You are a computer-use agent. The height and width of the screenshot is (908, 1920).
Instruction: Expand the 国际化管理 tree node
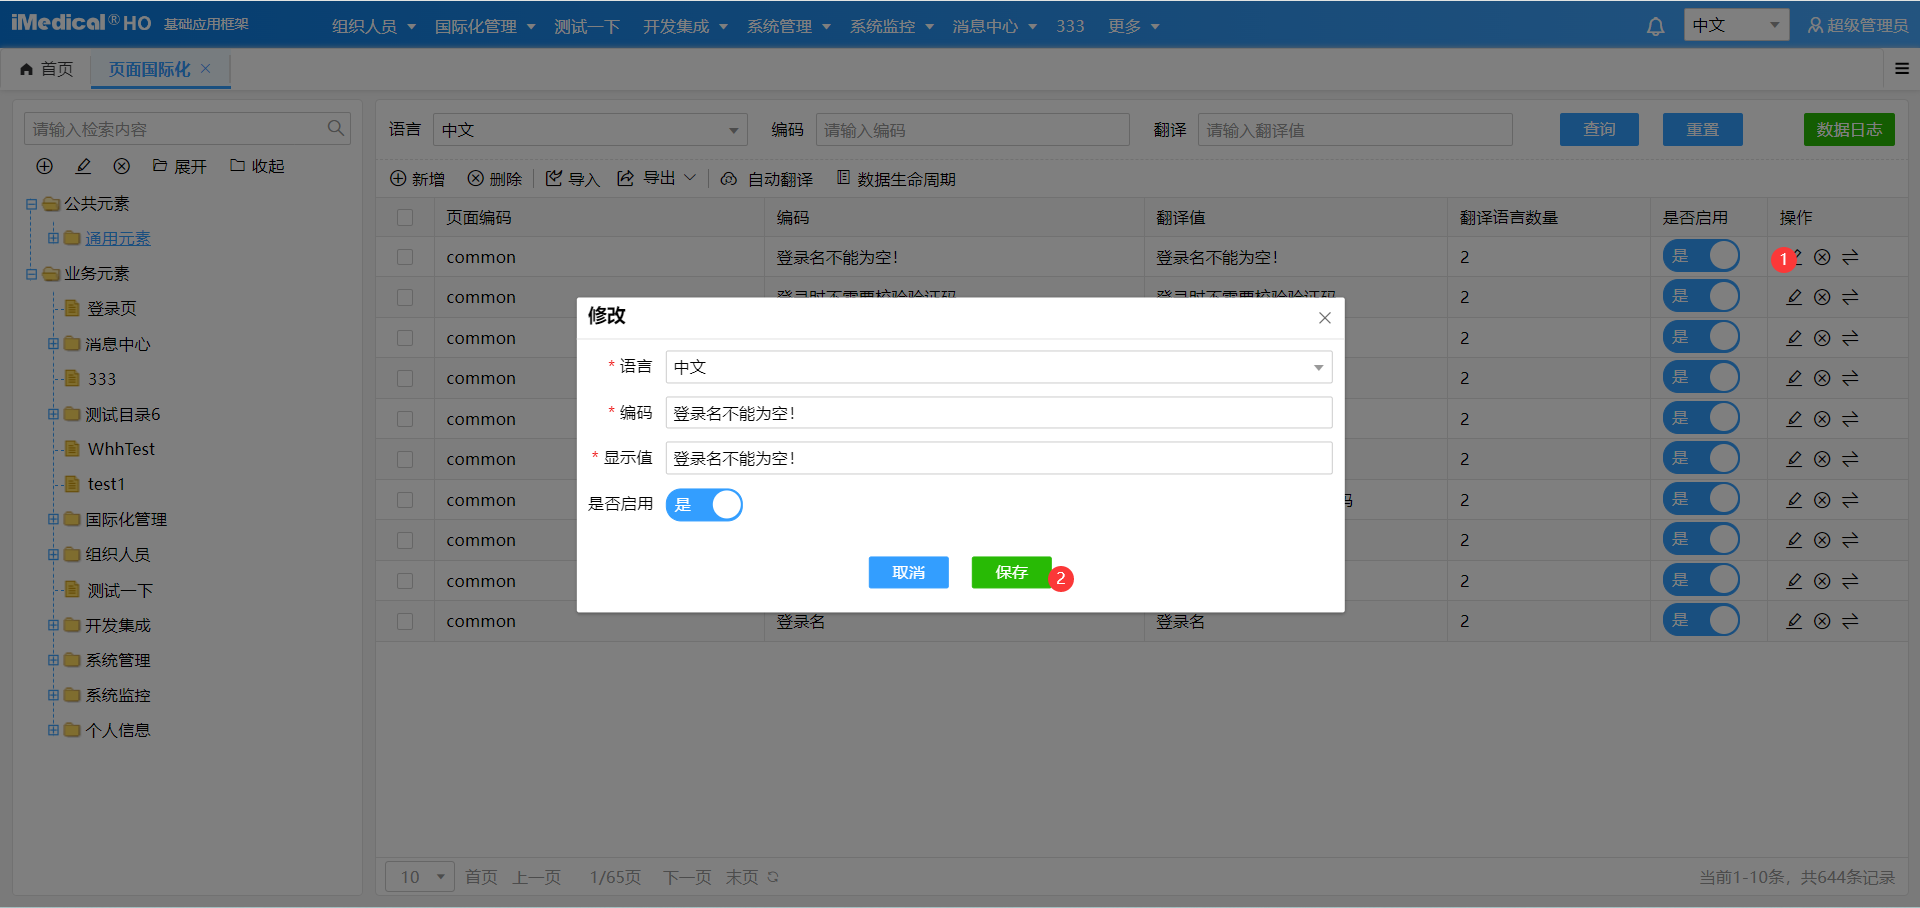click(53, 519)
